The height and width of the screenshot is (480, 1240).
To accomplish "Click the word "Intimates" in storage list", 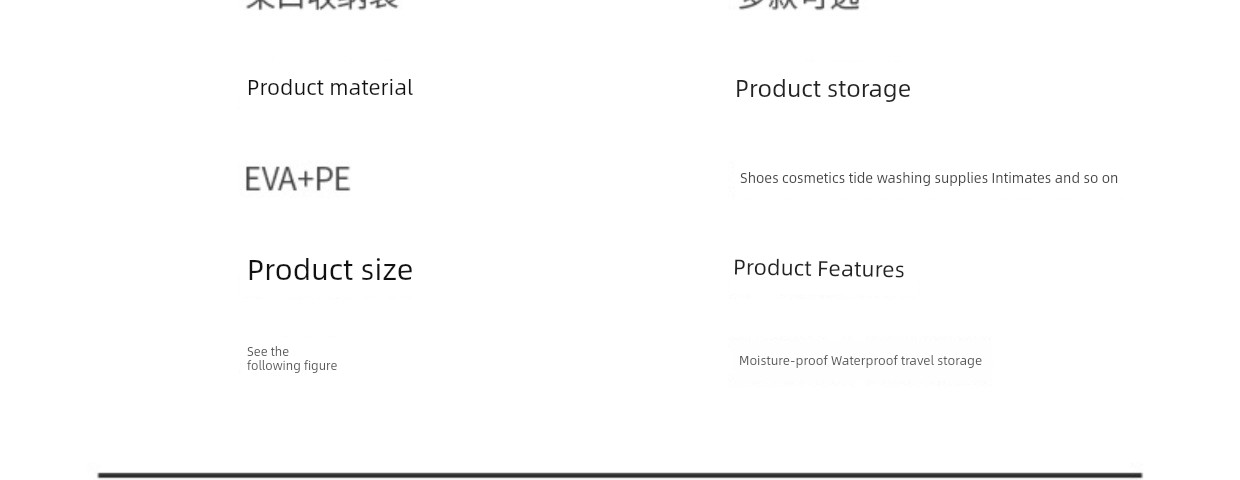I will click(x=1021, y=178).
